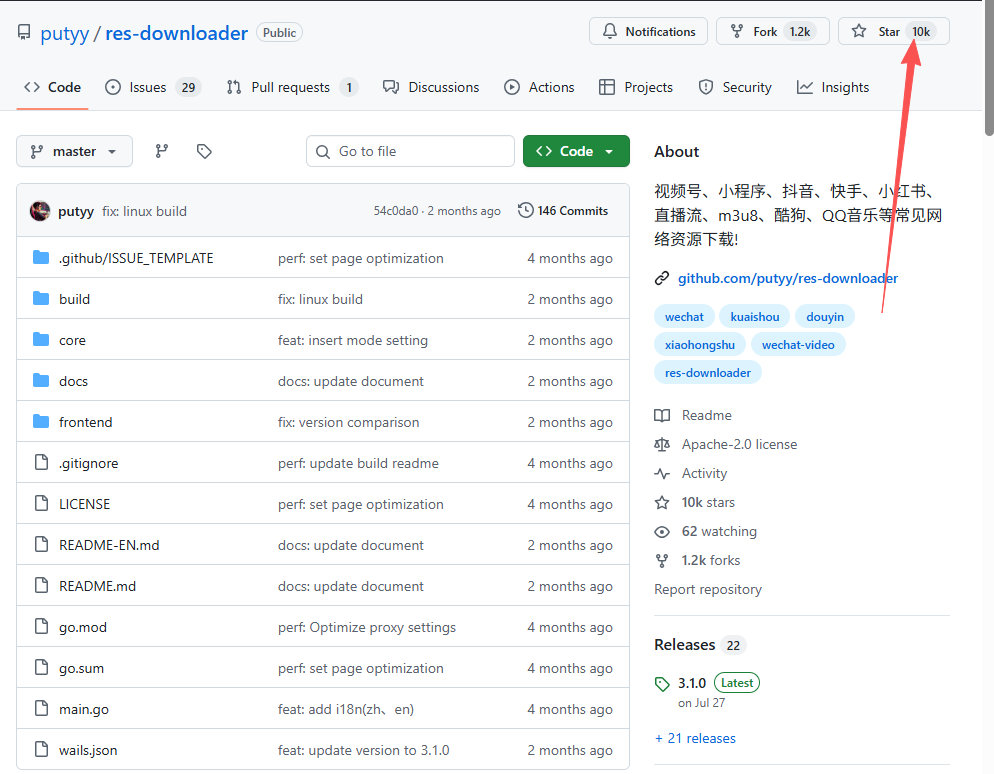Click the link icon beside the repository URL
The image size is (994, 774).
tap(662, 278)
